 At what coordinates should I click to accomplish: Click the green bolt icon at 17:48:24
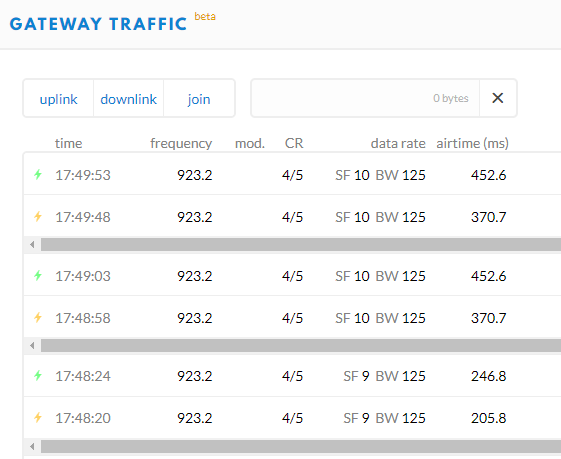pyautogui.click(x=38, y=376)
